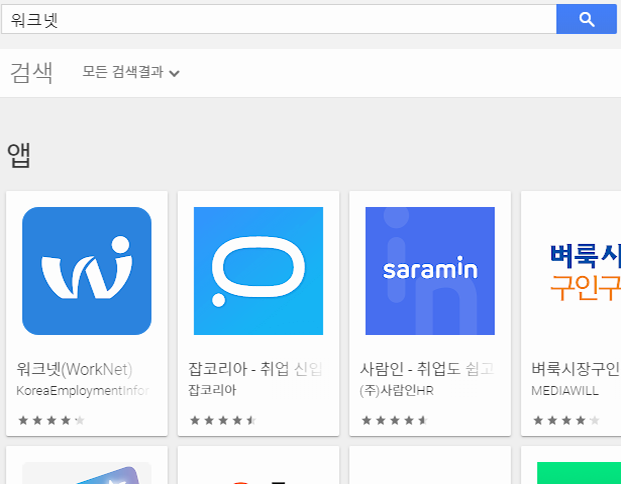Click the star rating of 벼룩시장구인
Image resolution: width=621 pixels, height=484 pixels.
point(566,420)
